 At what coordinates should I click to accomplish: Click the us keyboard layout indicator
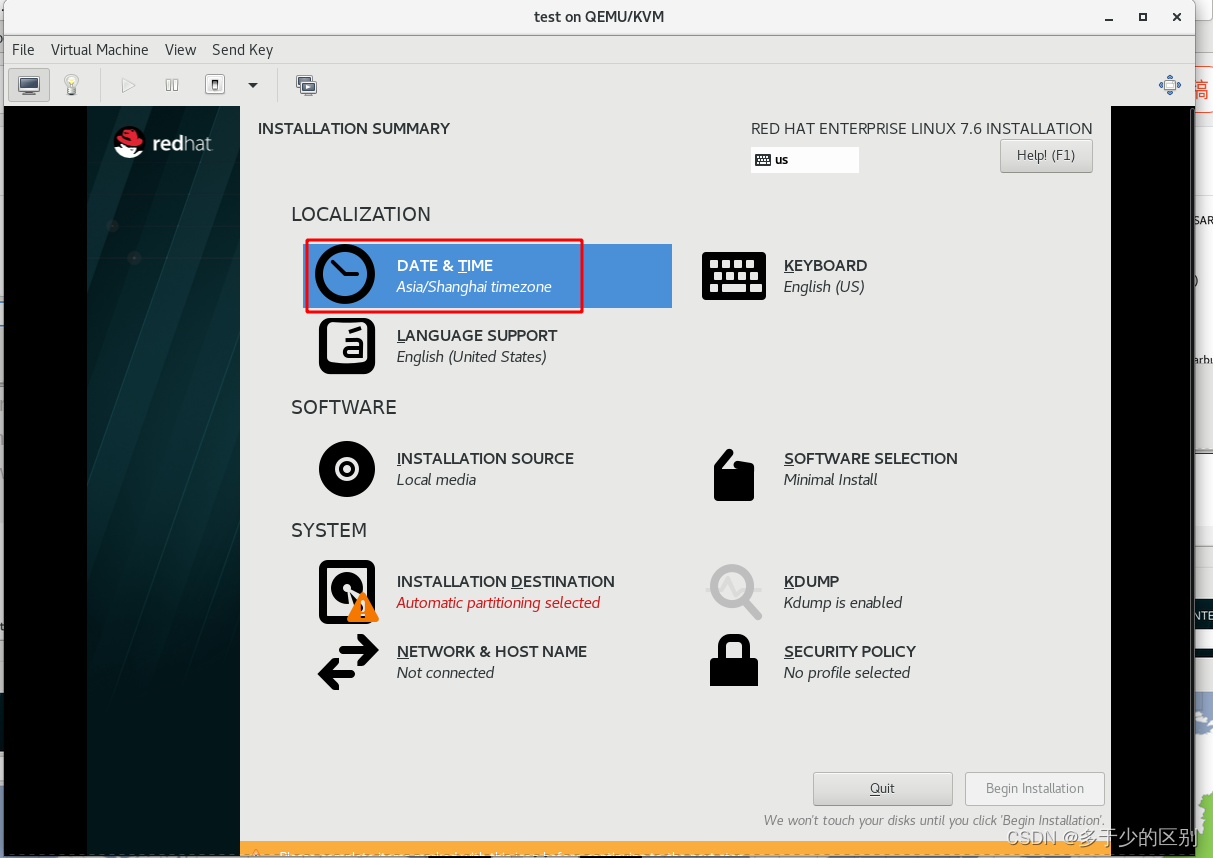click(804, 160)
